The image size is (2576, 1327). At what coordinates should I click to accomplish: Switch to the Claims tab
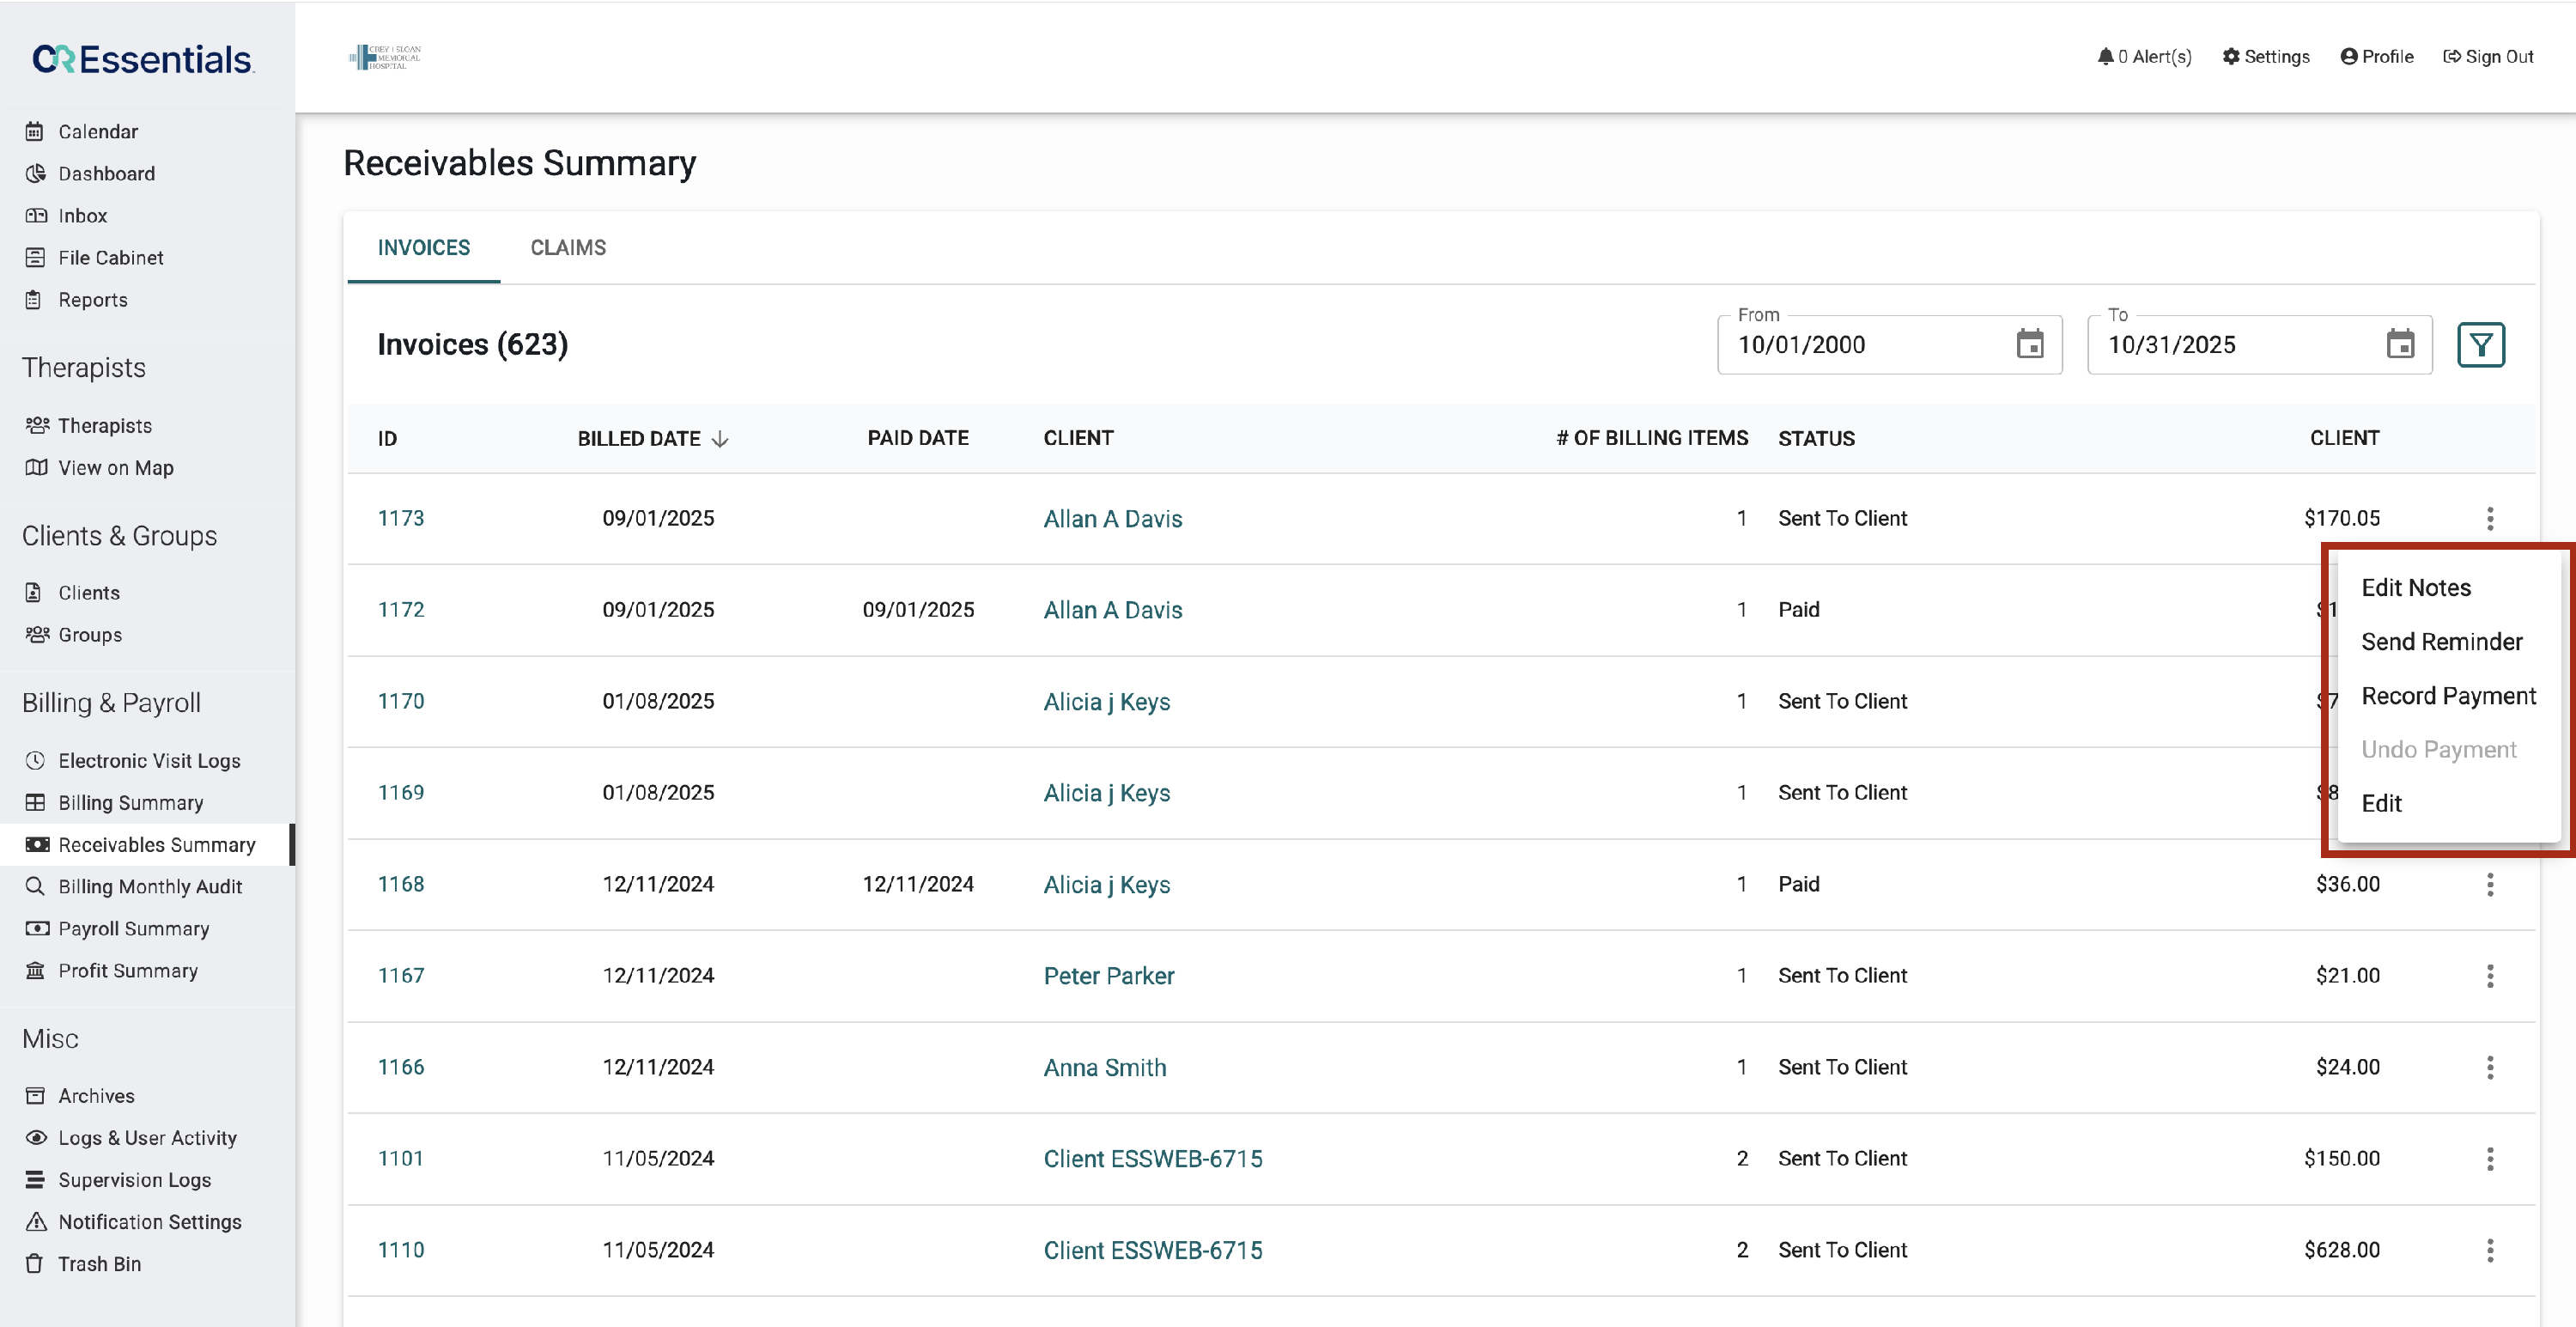tap(568, 248)
